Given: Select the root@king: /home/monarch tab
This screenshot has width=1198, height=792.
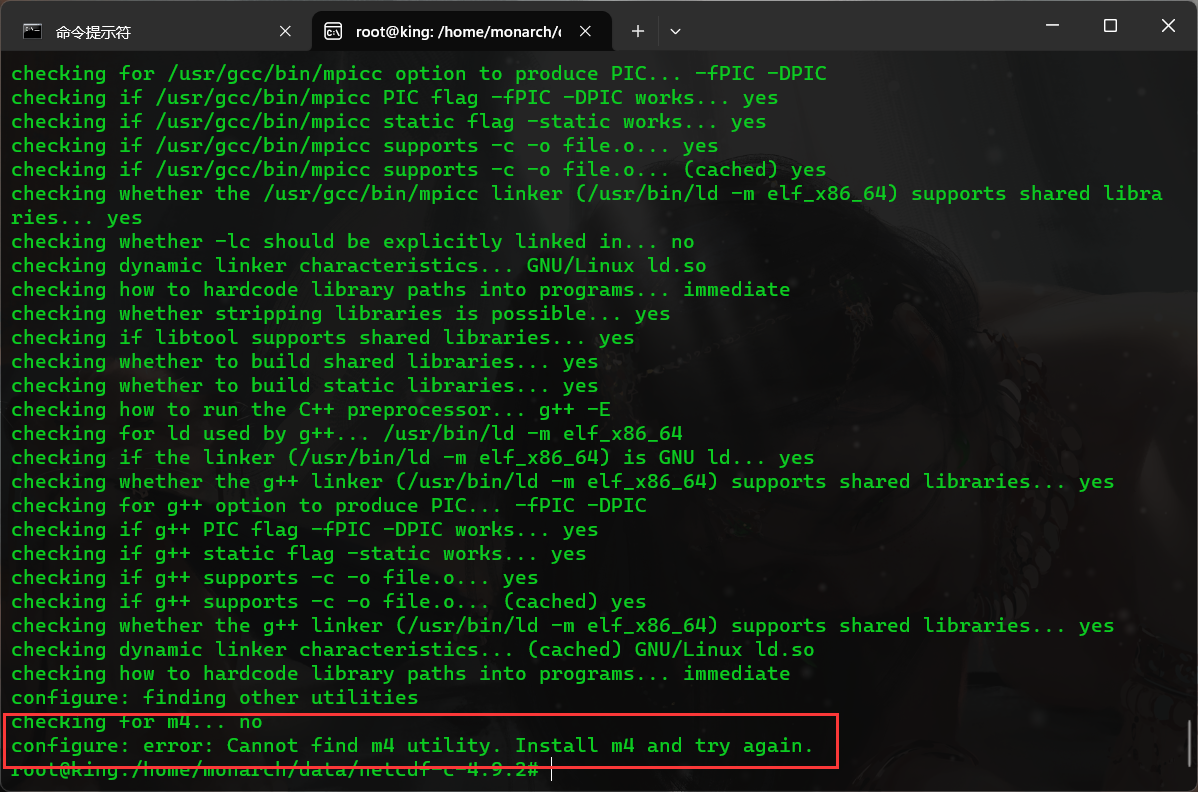Looking at the screenshot, I should [x=461, y=31].
